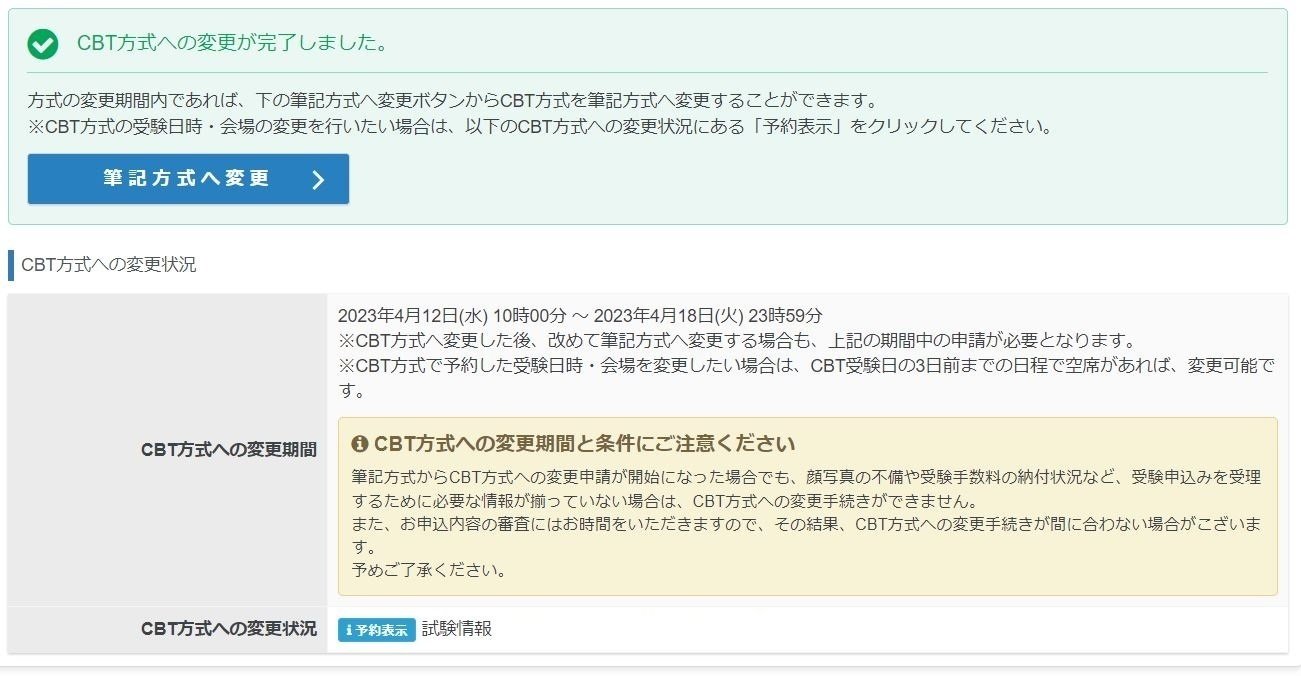The image size is (1301, 676).
Task: Click the CBT方式への変更状況 section heading
Action: pyautogui.click(x=108, y=265)
